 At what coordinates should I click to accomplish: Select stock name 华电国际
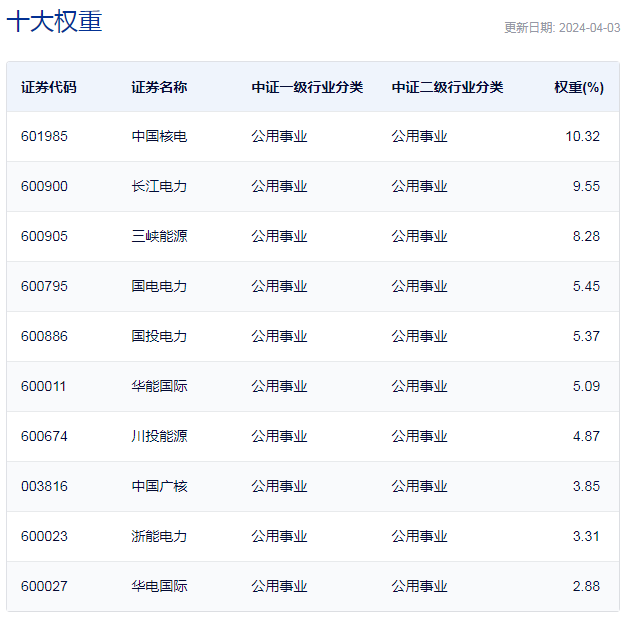[x=159, y=586]
